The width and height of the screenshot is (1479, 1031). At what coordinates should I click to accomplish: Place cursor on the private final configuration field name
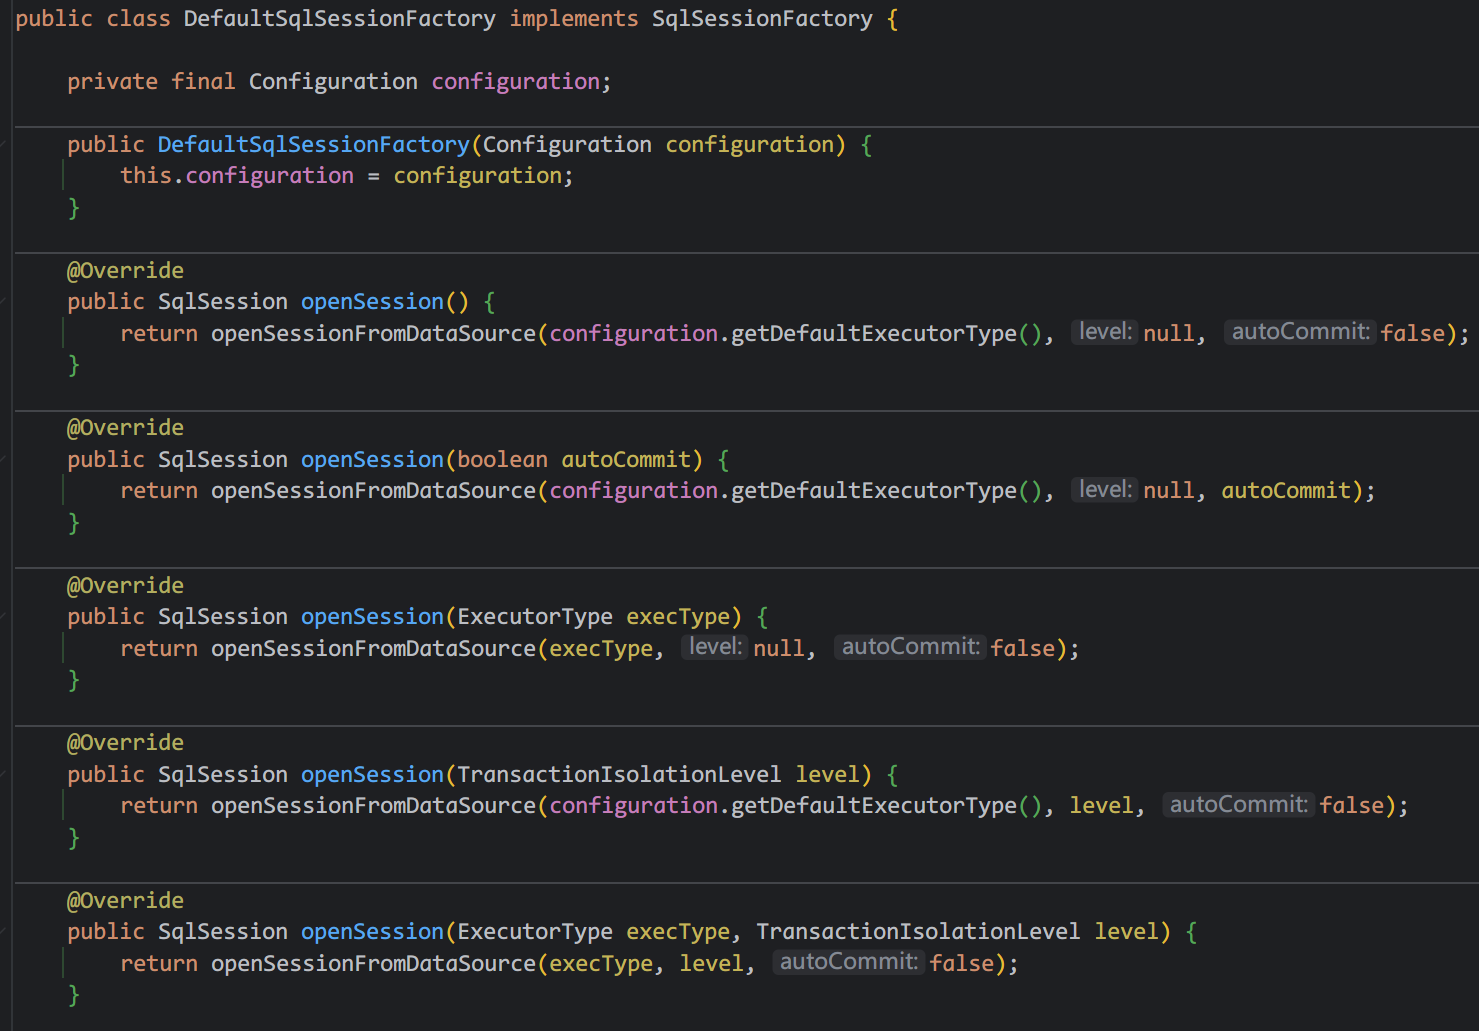tap(515, 82)
